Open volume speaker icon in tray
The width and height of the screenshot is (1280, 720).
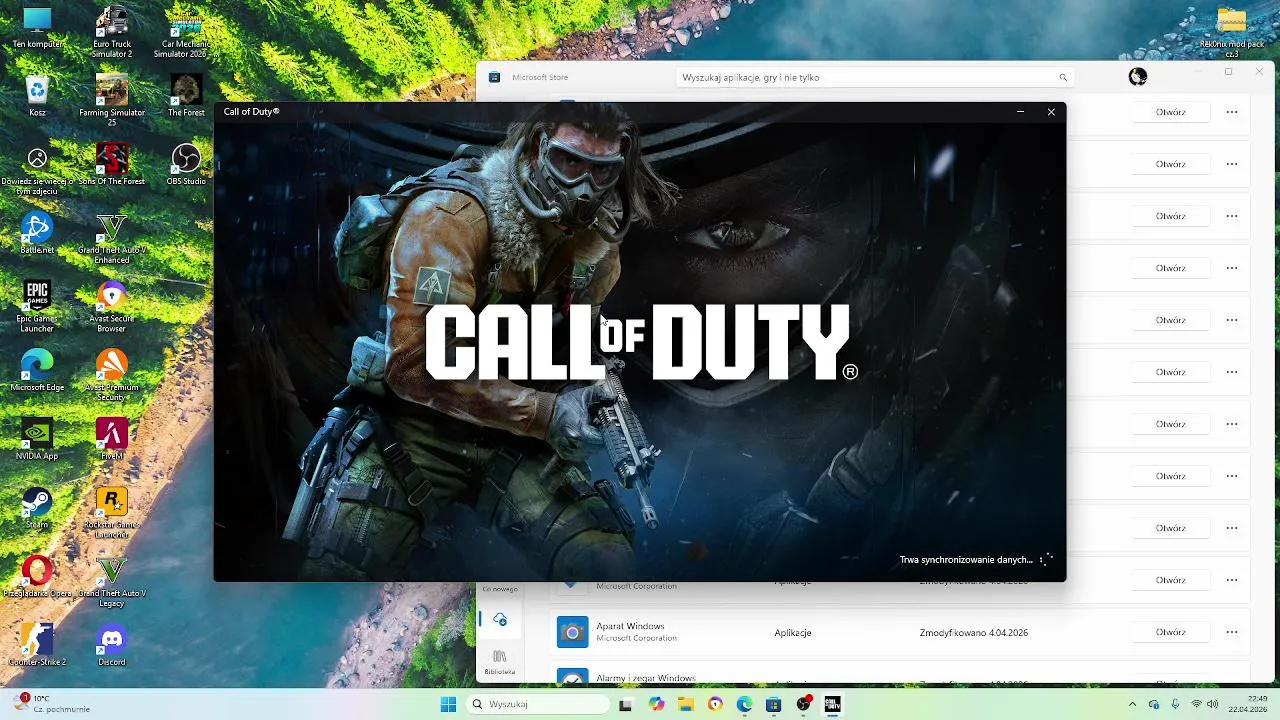pyautogui.click(x=1213, y=704)
